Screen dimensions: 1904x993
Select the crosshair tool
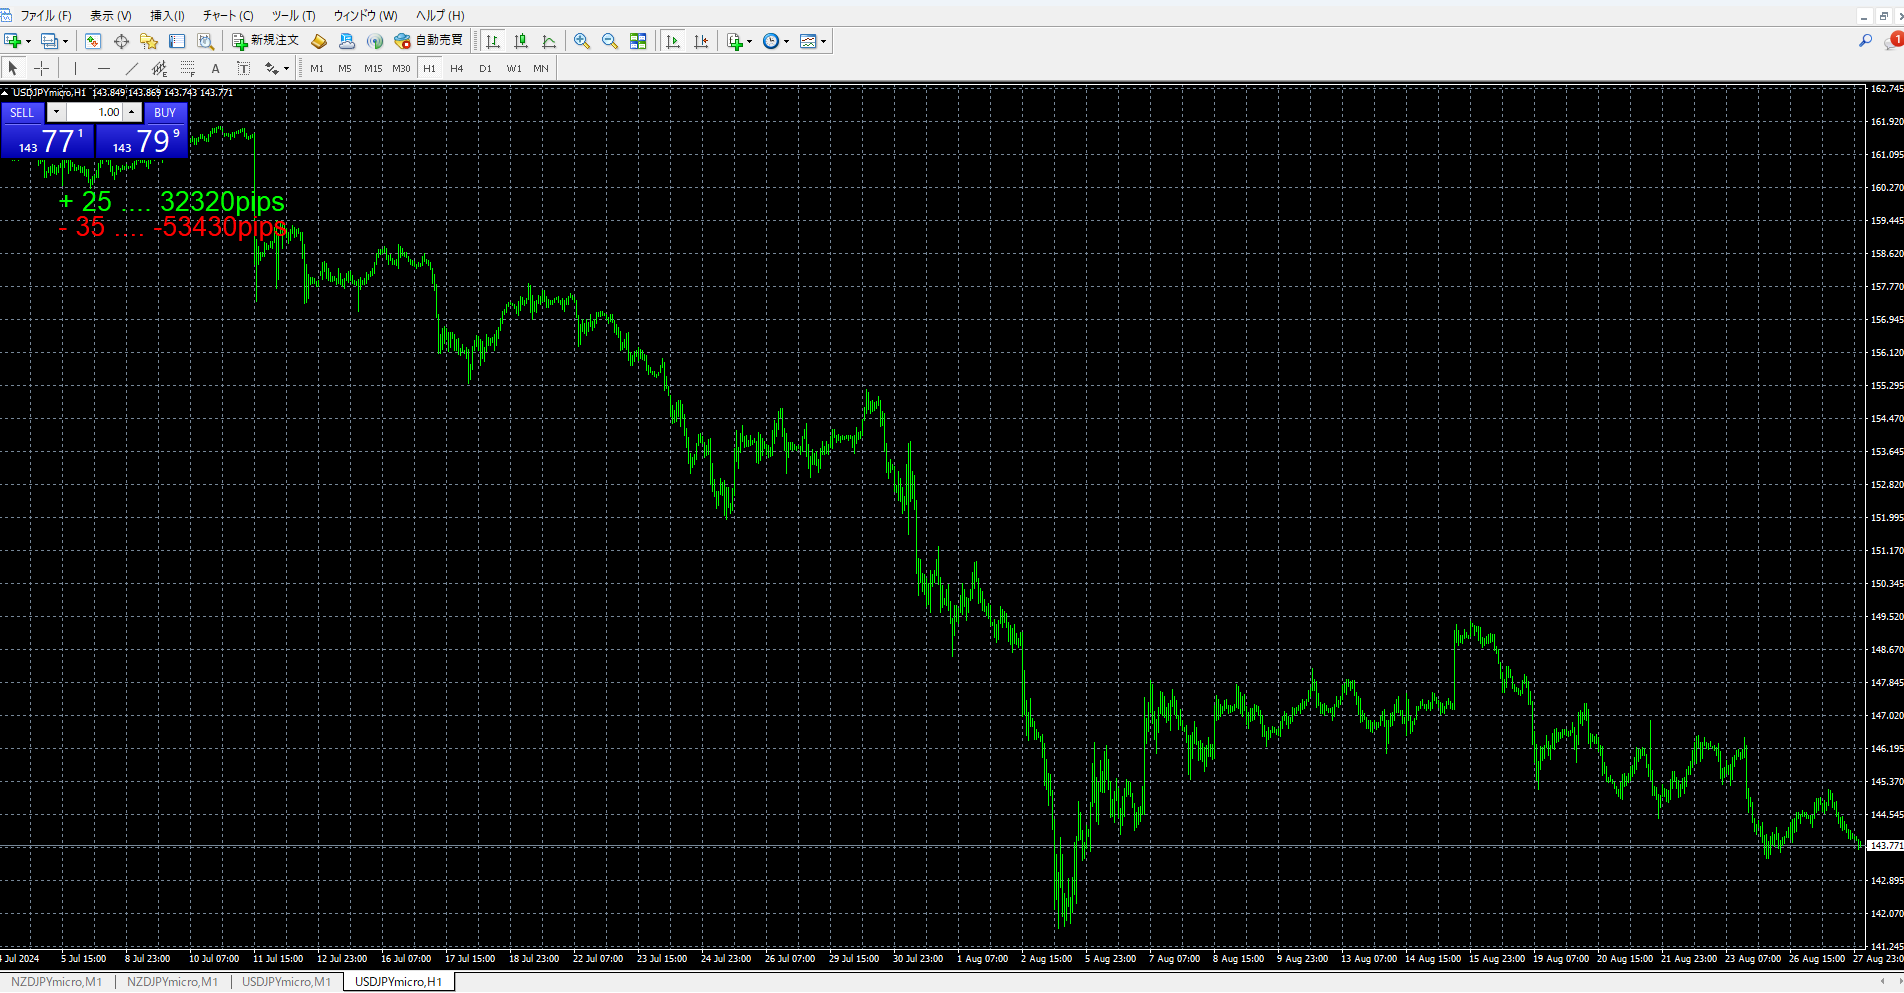click(41, 68)
